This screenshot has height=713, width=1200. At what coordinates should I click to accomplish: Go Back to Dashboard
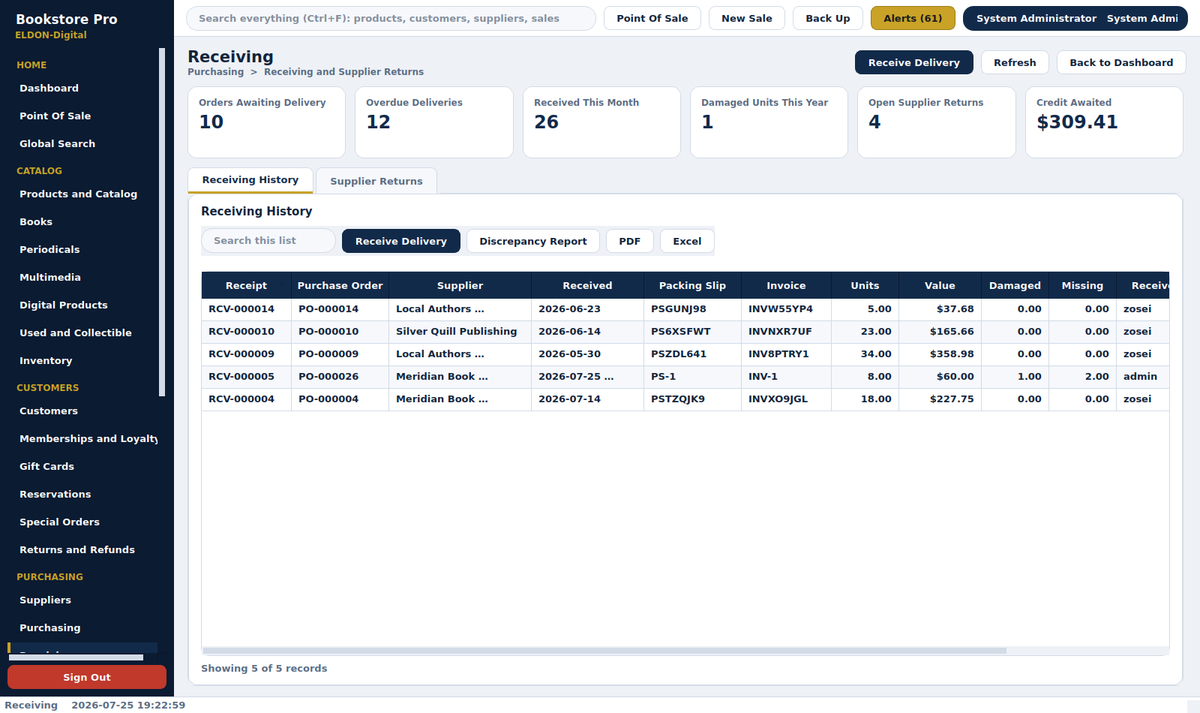coord(1121,62)
